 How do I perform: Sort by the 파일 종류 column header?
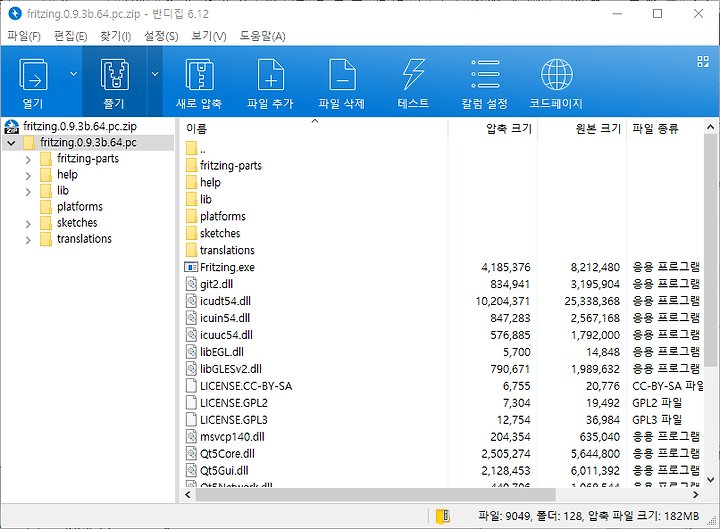(x=665, y=129)
